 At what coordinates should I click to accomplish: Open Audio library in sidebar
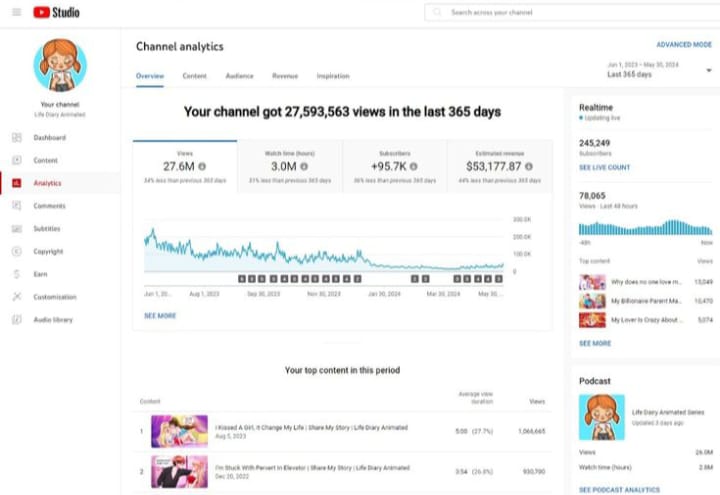tap(52, 320)
